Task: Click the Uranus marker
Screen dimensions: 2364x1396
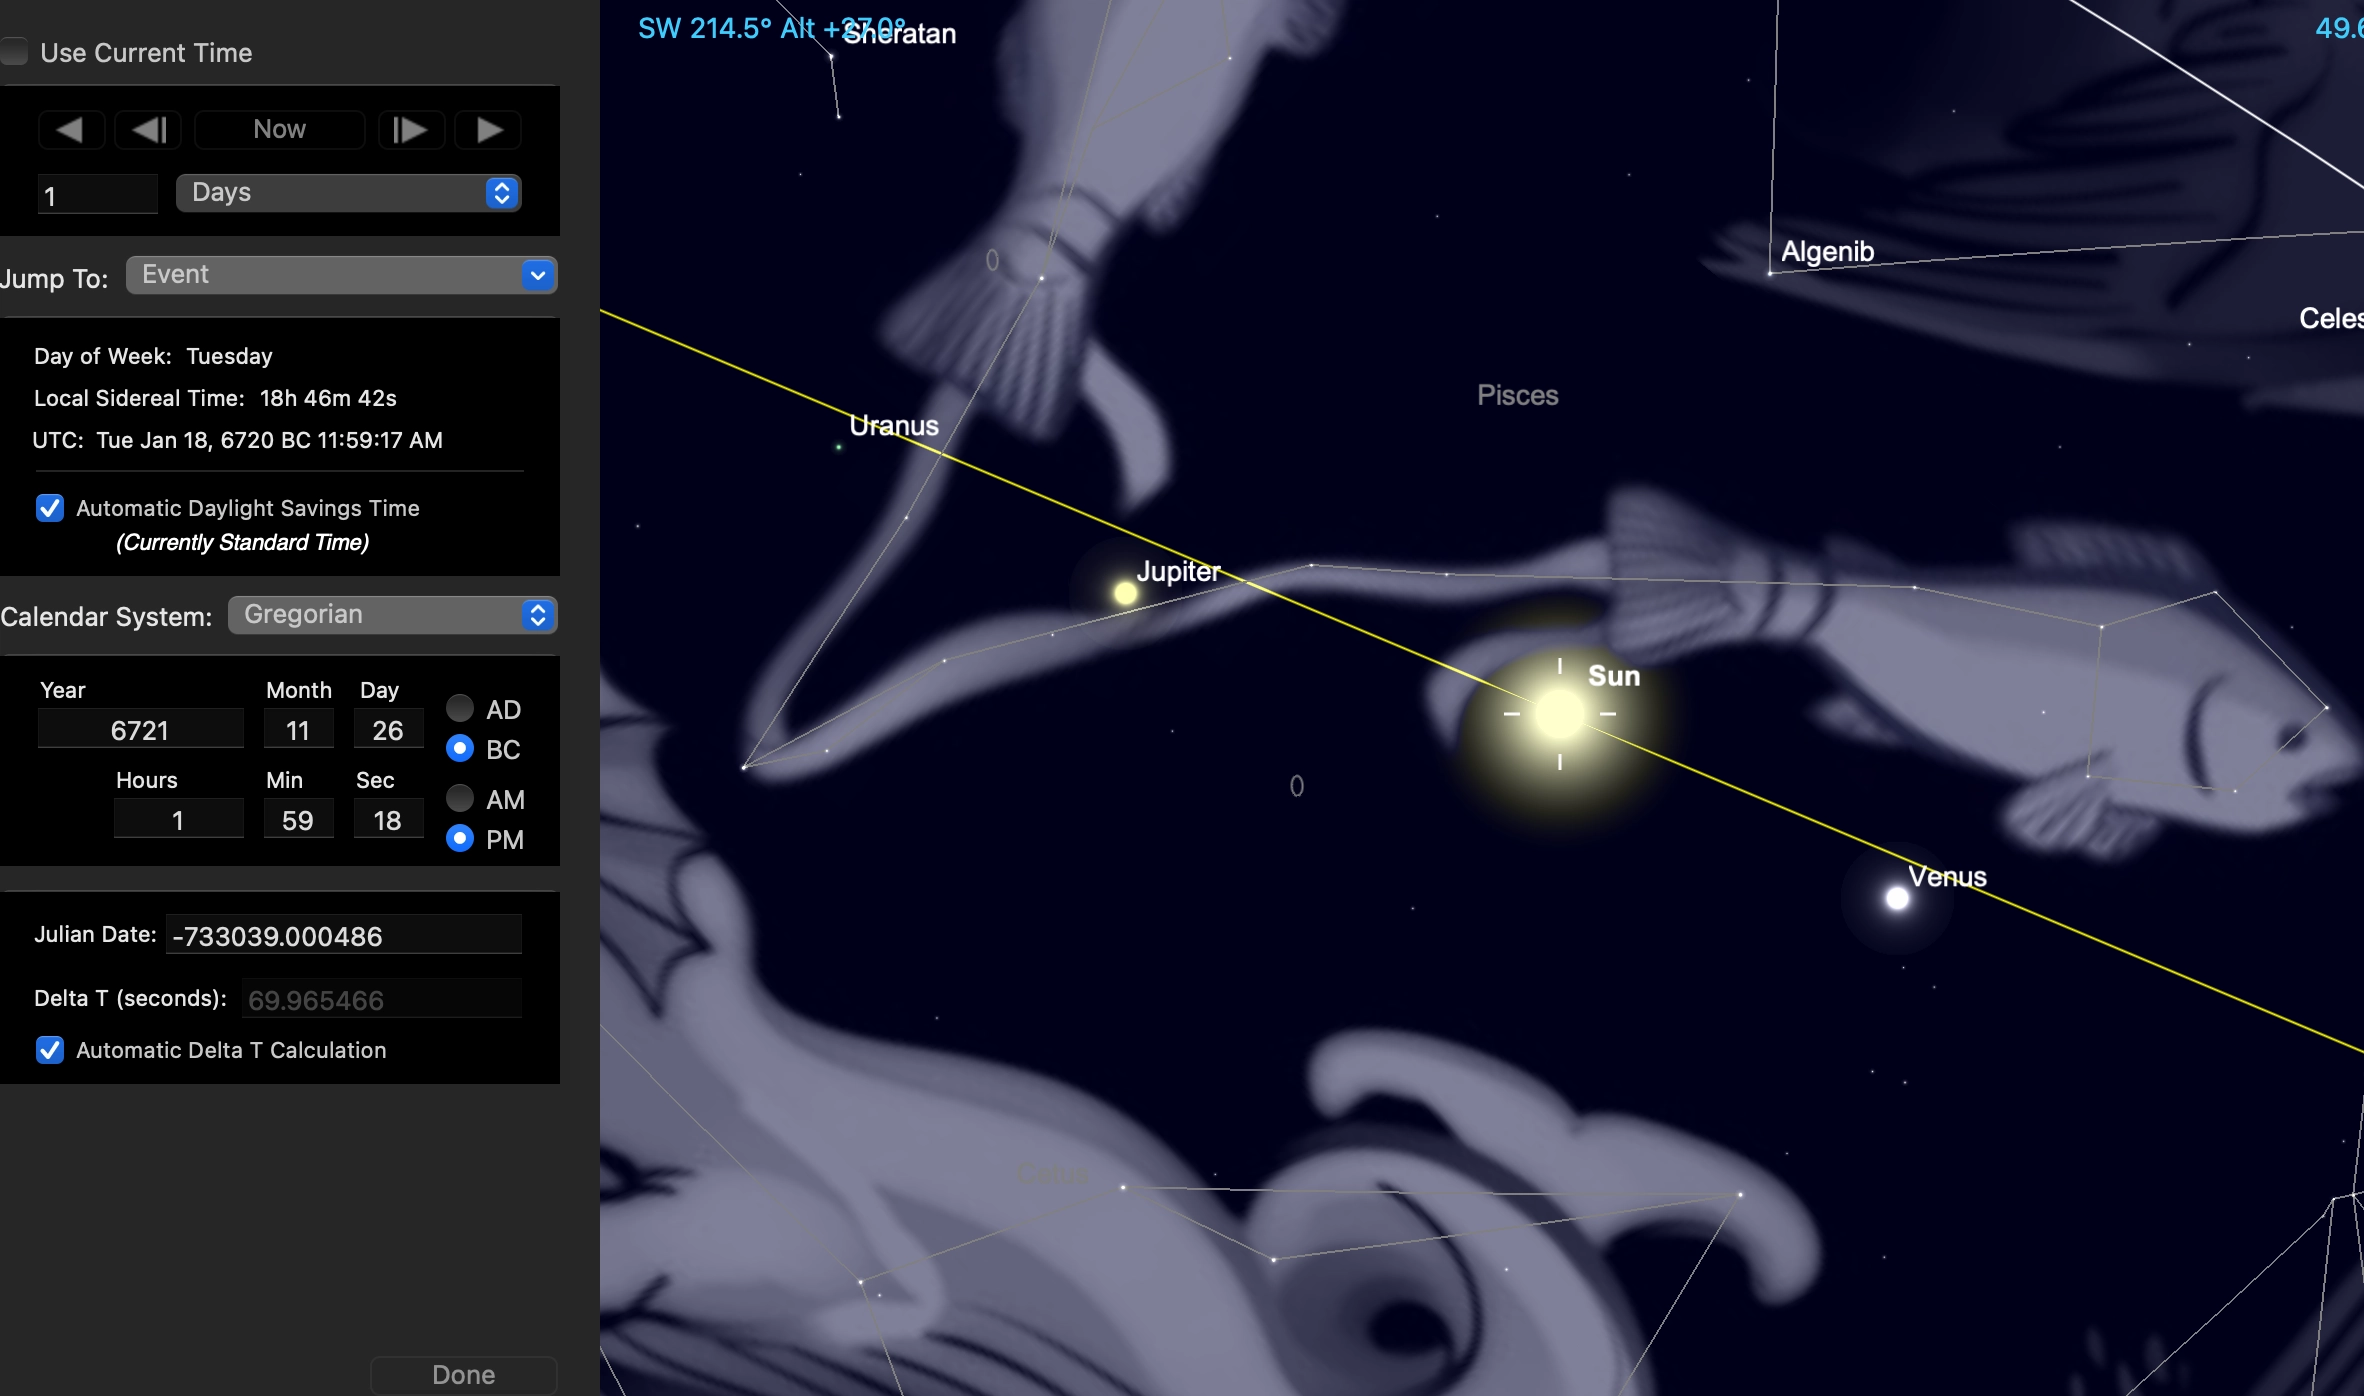Action: (x=839, y=447)
